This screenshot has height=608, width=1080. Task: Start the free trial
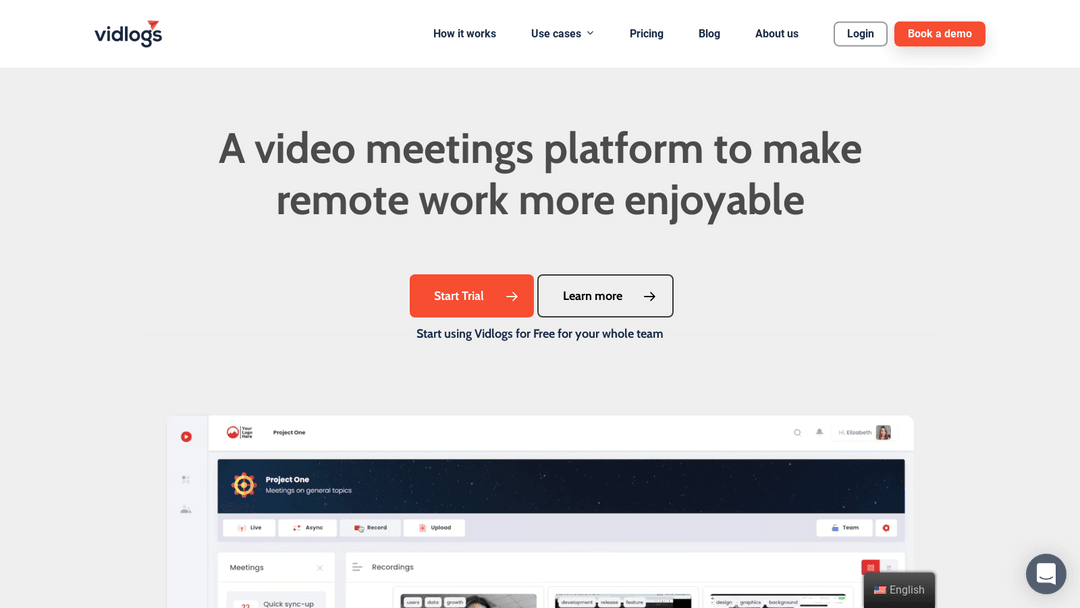(471, 296)
